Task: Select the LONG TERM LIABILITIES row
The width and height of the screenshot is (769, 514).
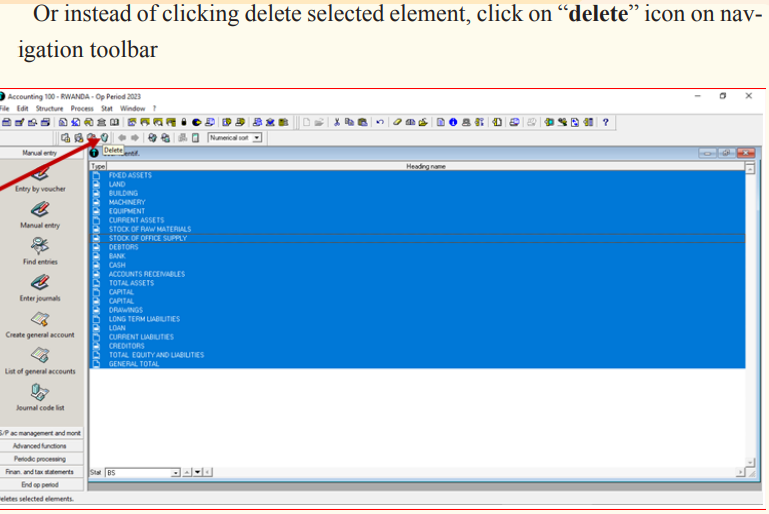Action: [x=417, y=319]
